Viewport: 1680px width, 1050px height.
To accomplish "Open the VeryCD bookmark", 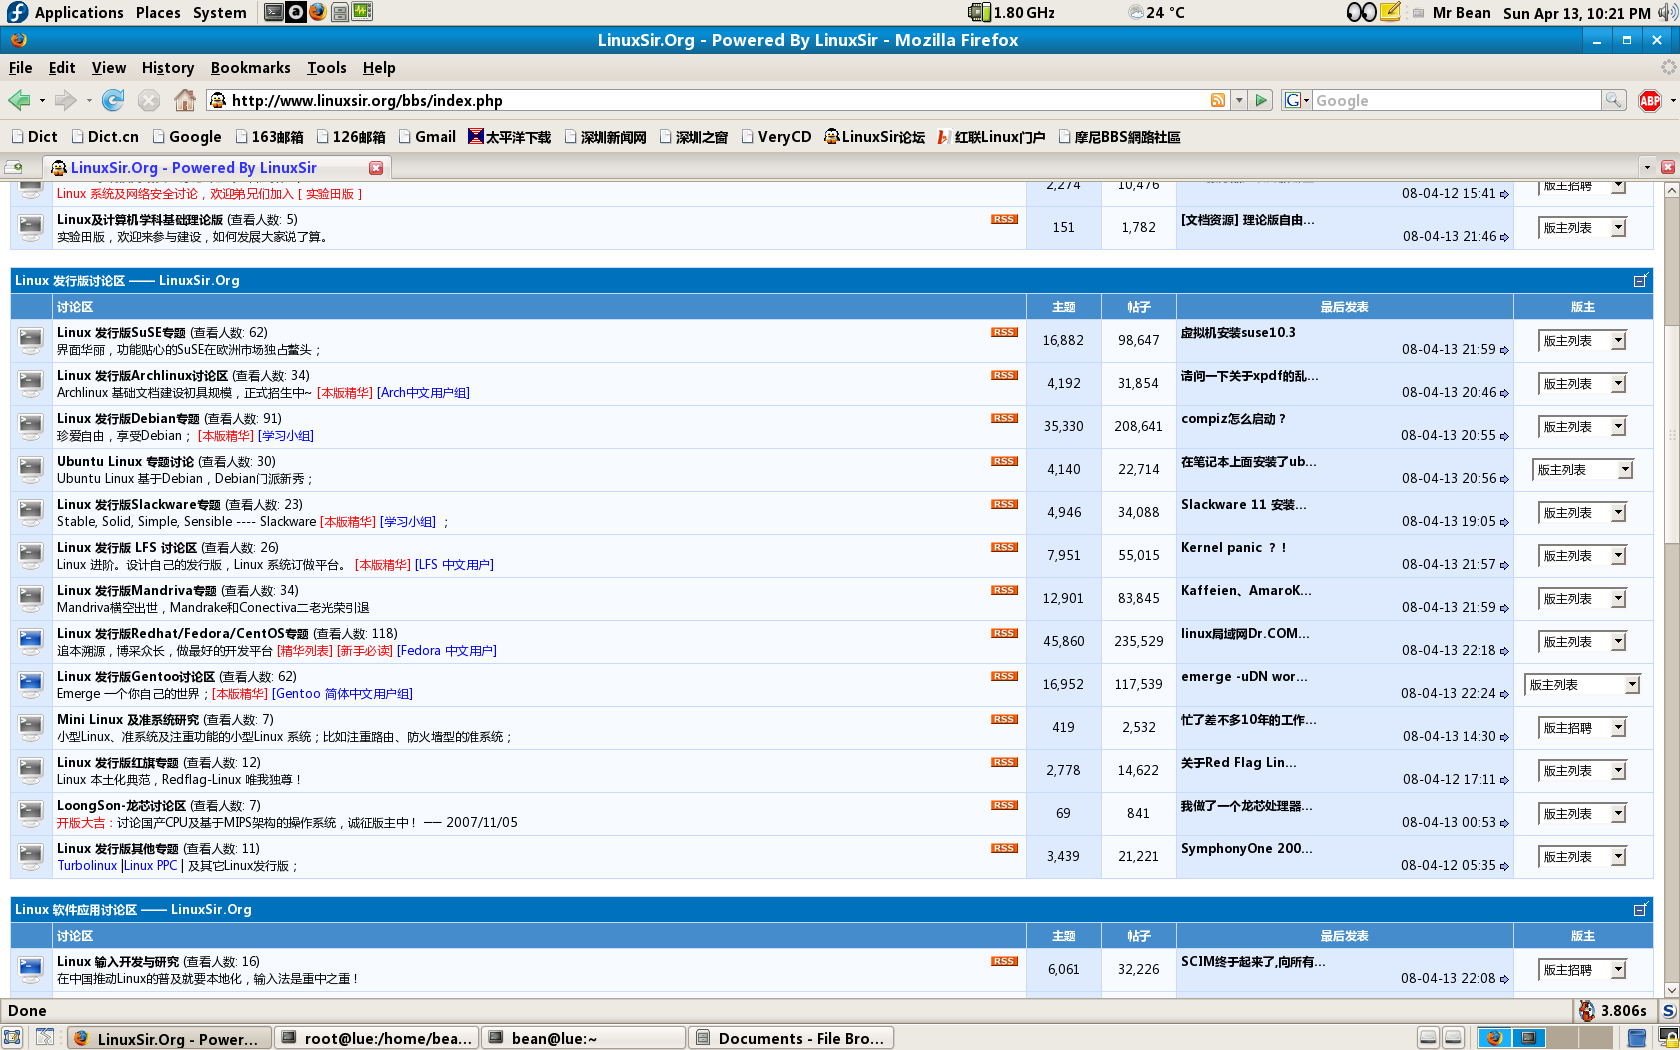I will pos(776,137).
